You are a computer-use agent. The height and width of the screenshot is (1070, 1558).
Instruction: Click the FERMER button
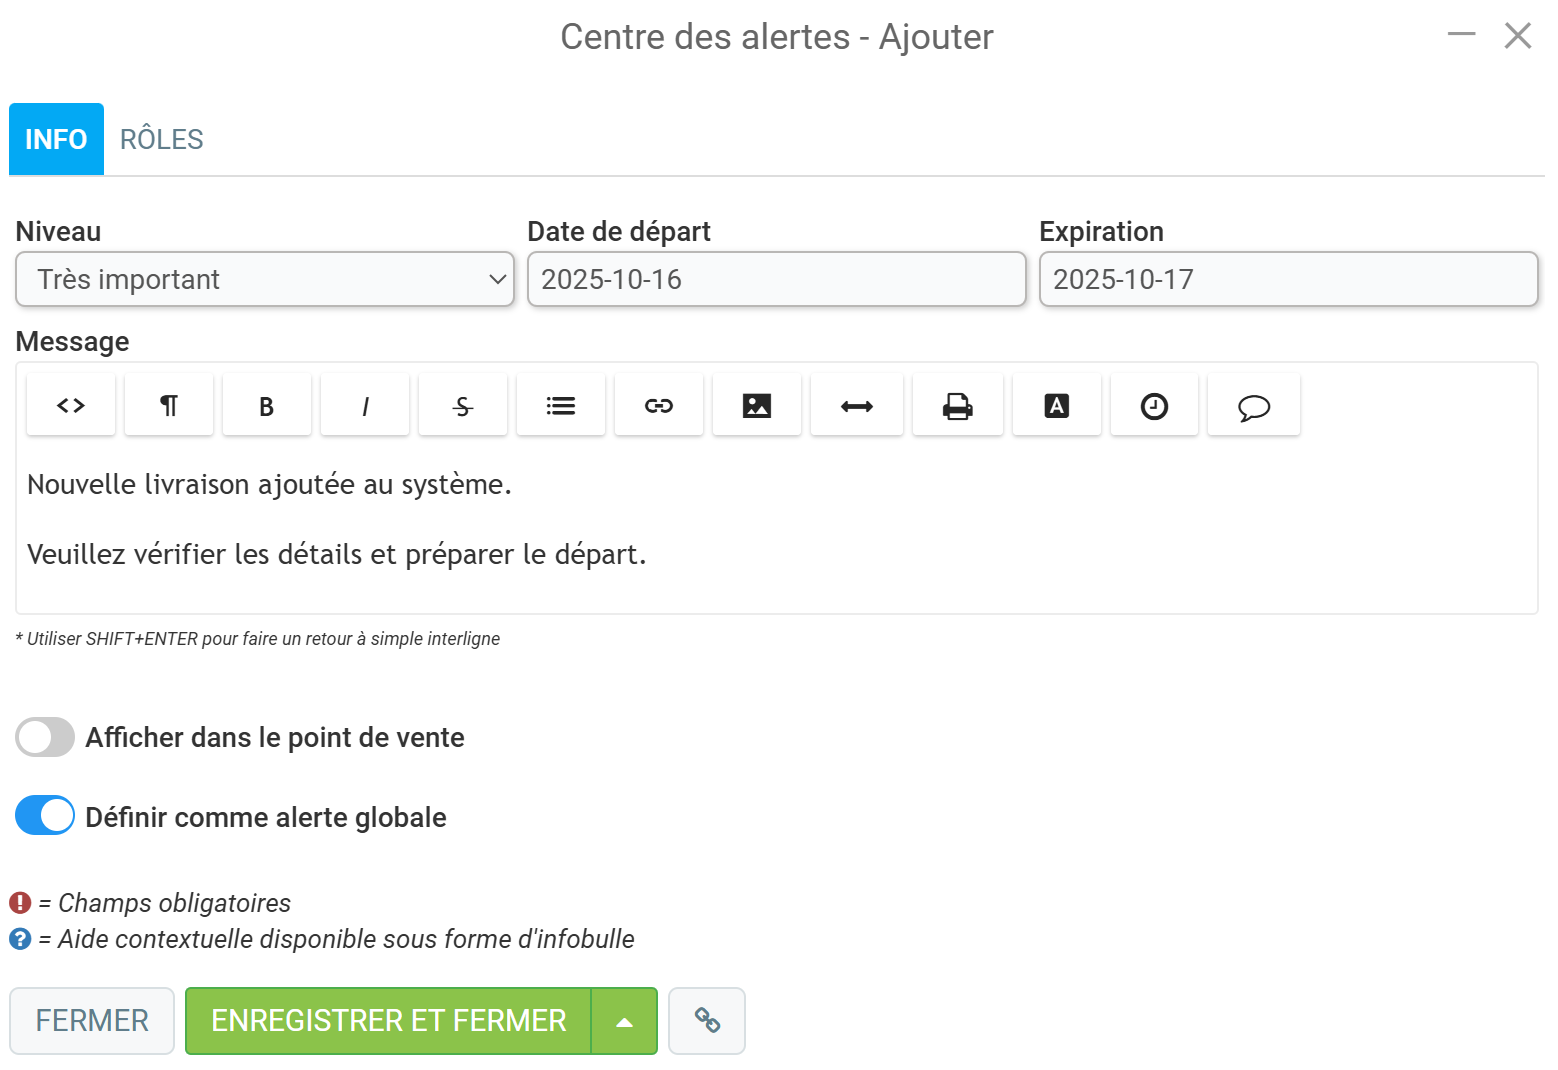(92, 1021)
